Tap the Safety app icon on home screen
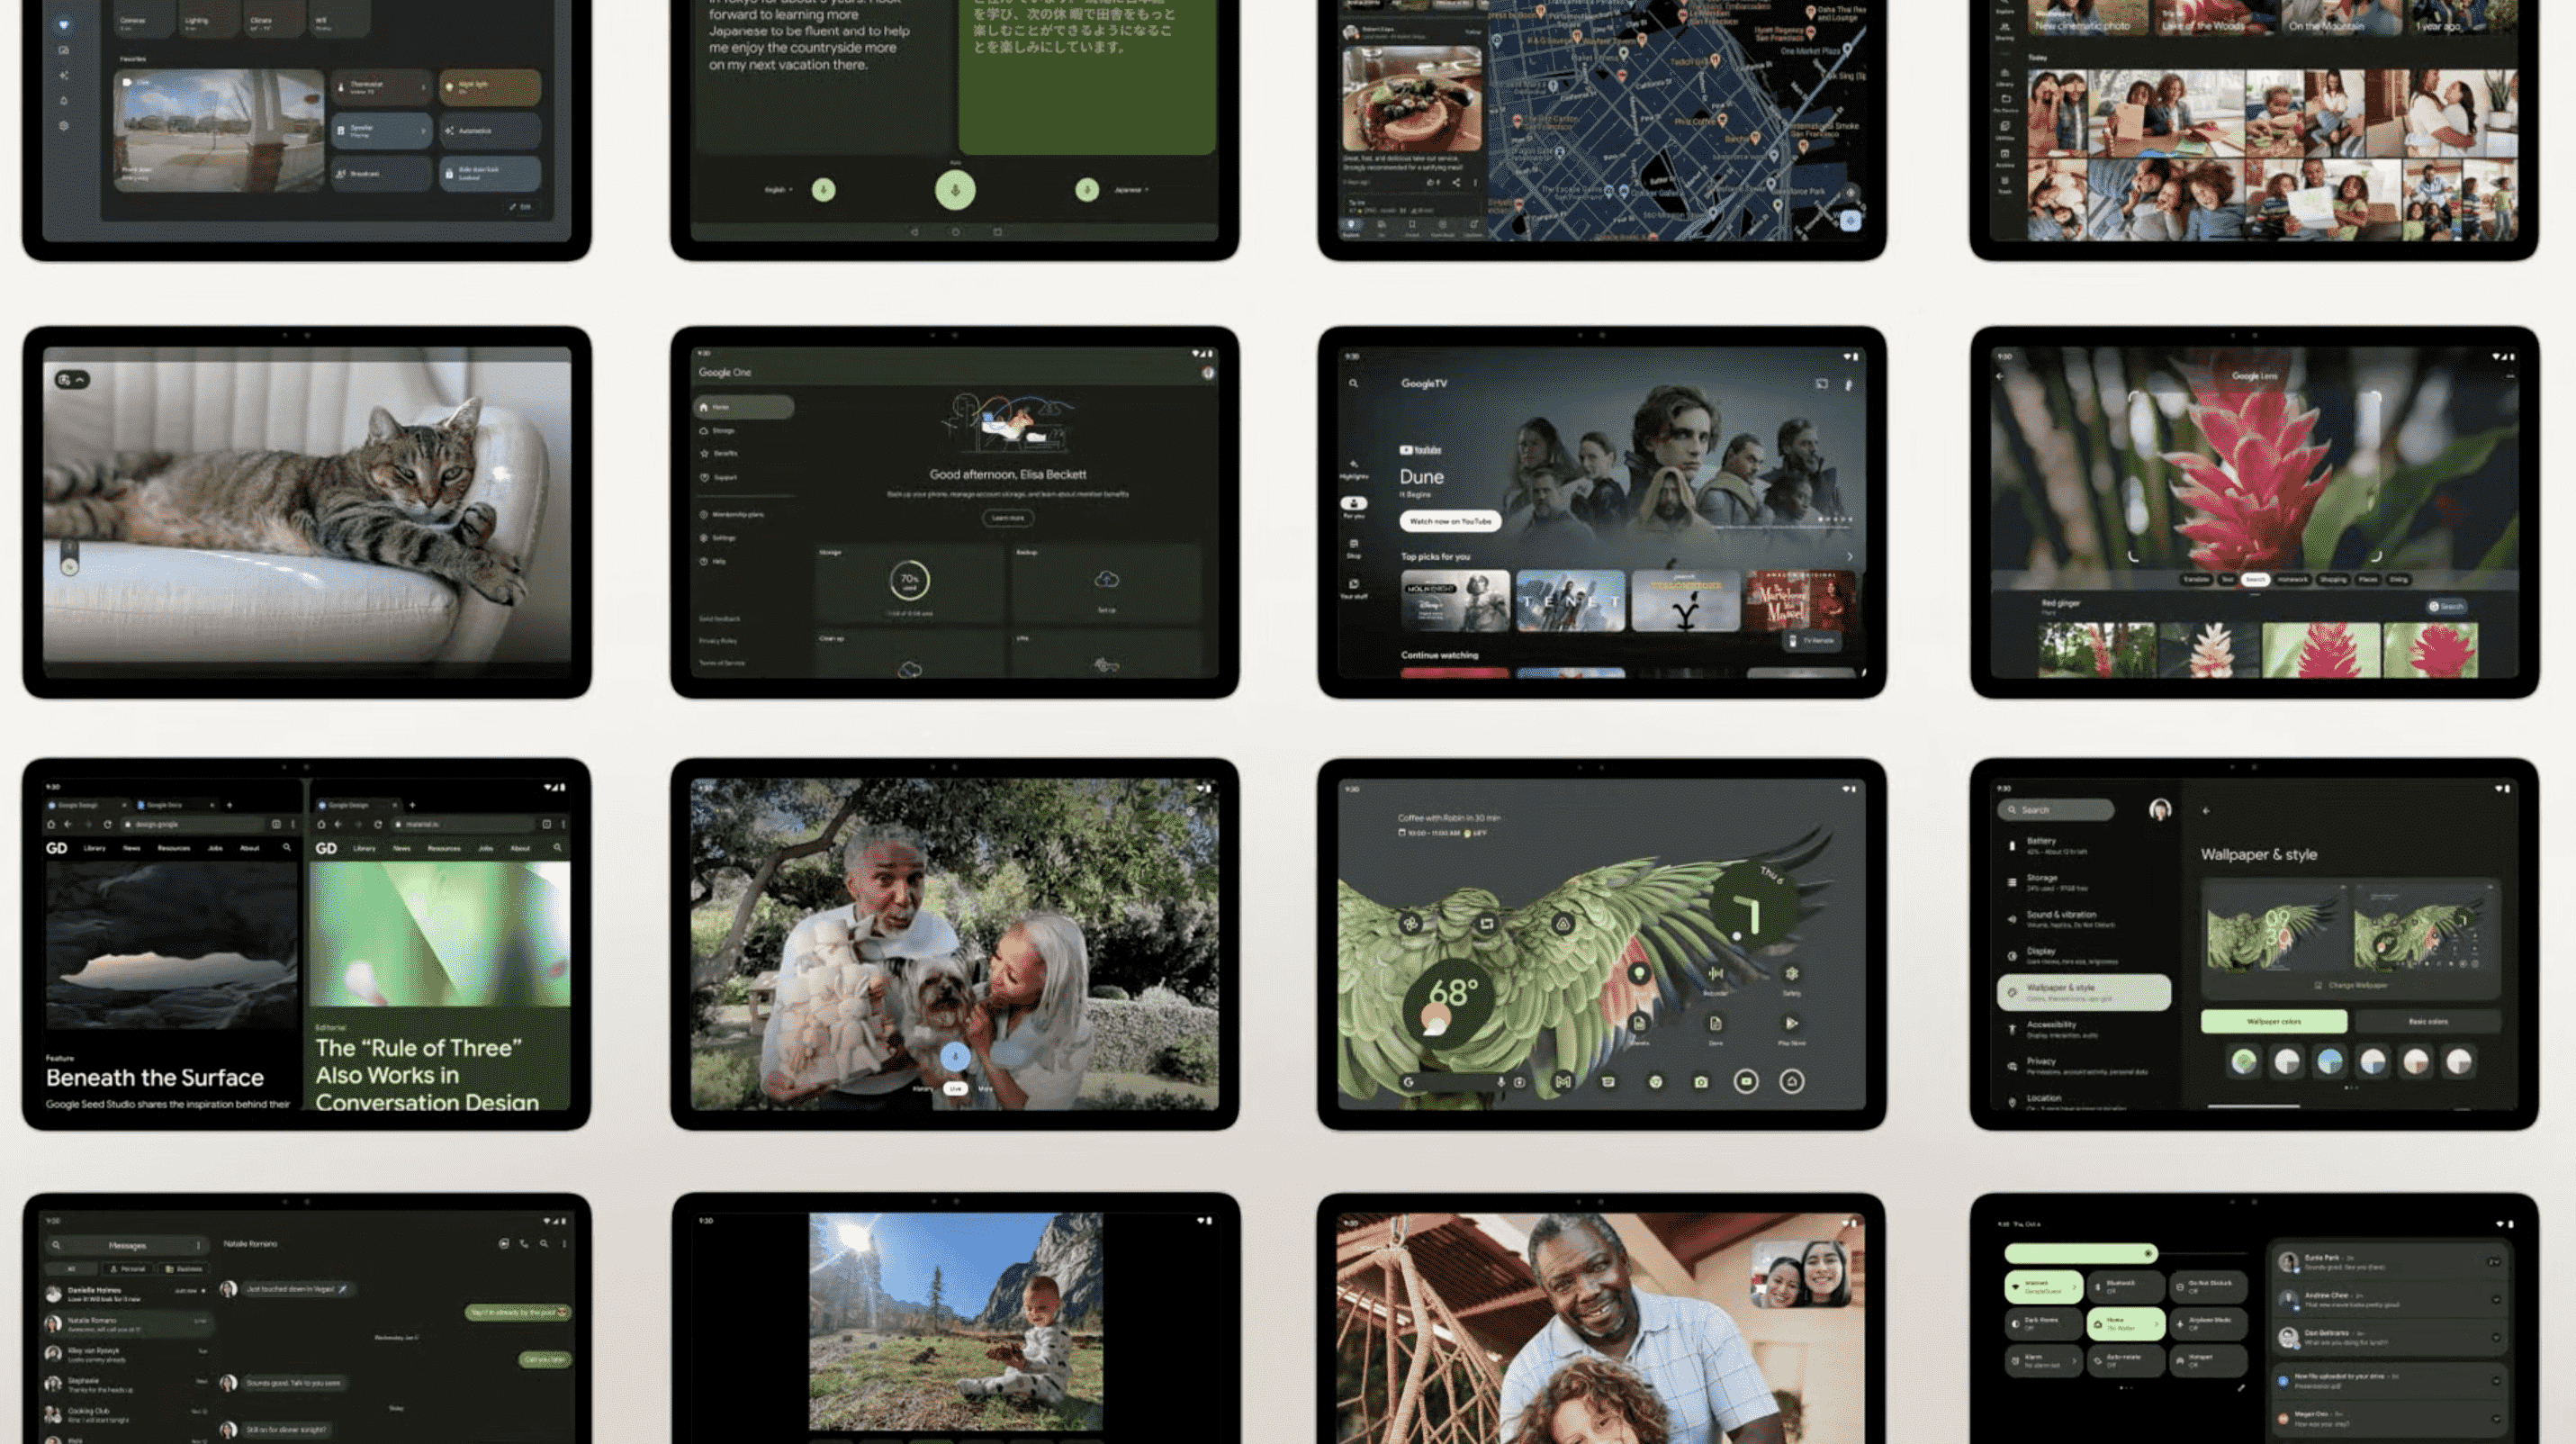Image resolution: width=2576 pixels, height=1444 pixels. coord(1792,973)
